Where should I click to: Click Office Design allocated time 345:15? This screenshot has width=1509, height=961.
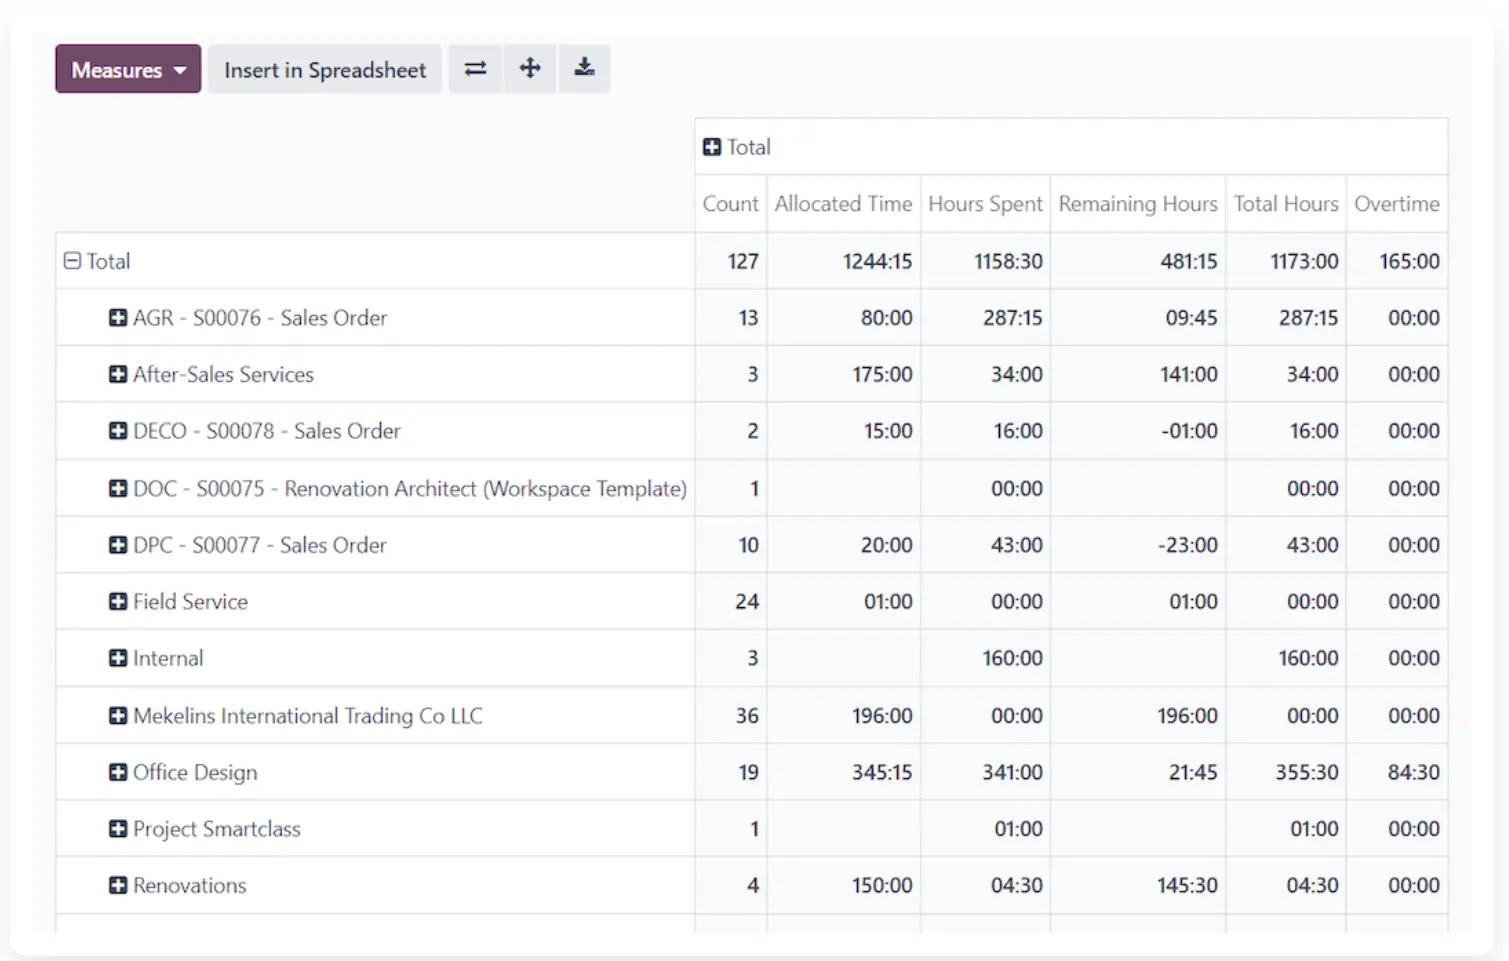point(844,772)
